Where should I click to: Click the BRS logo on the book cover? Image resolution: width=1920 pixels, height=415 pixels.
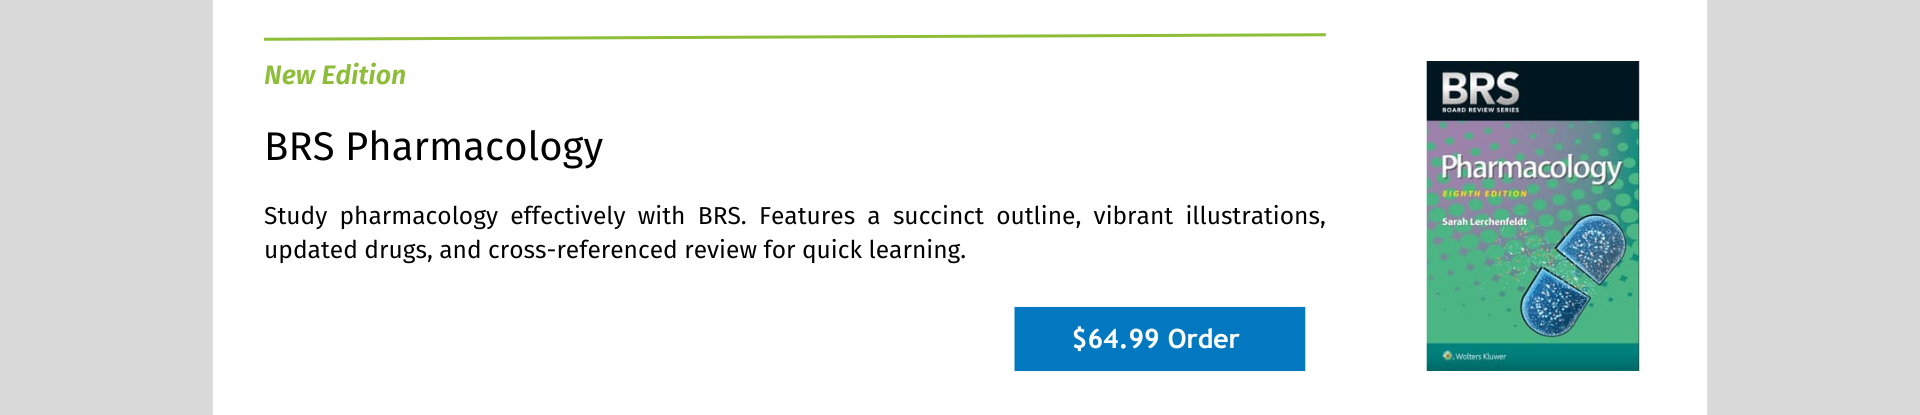pos(1480,88)
